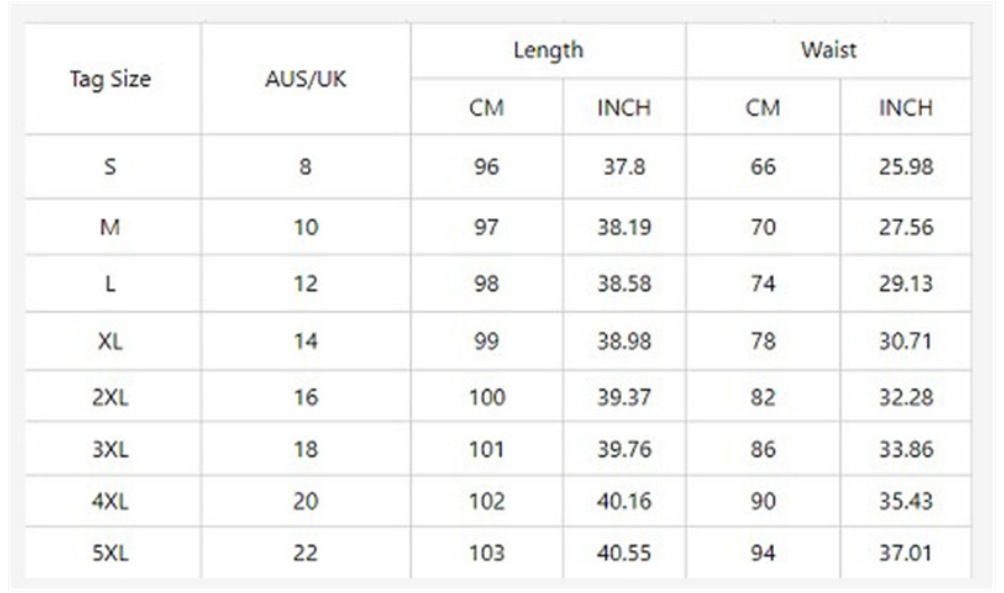This screenshot has height=593, width=1004.
Task: Click AUS/UK size 14 cell
Action: tap(306, 341)
